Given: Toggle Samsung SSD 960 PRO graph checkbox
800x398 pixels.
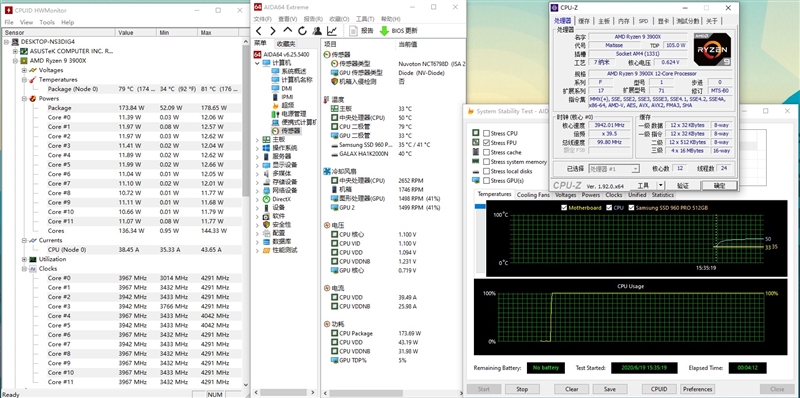Looking at the screenshot, I should coord(632,208).
